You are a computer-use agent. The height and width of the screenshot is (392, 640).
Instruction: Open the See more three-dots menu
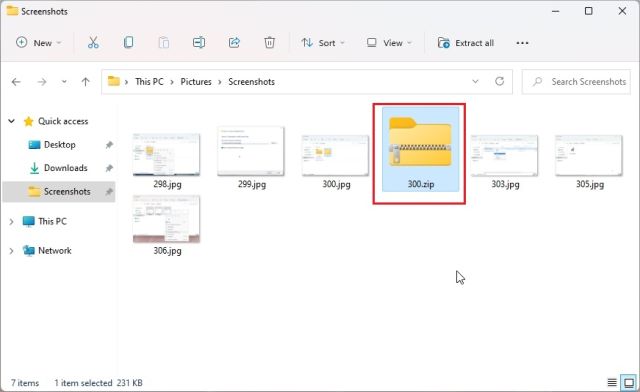(522, 42)
